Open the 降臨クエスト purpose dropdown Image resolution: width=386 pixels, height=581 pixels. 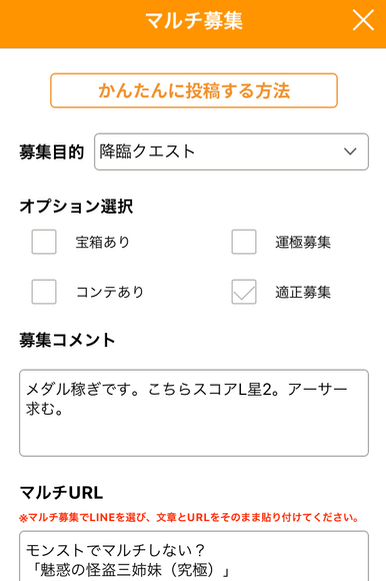pos(231,152)
